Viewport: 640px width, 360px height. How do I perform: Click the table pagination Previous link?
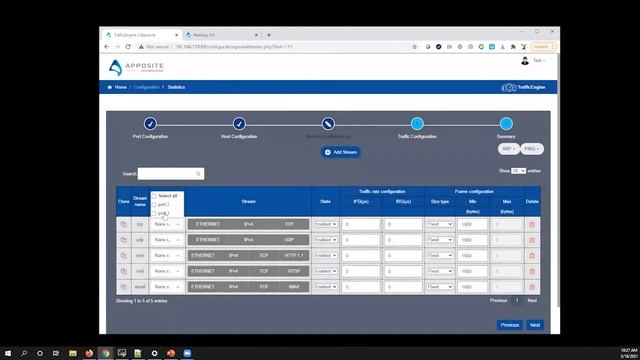498,301
